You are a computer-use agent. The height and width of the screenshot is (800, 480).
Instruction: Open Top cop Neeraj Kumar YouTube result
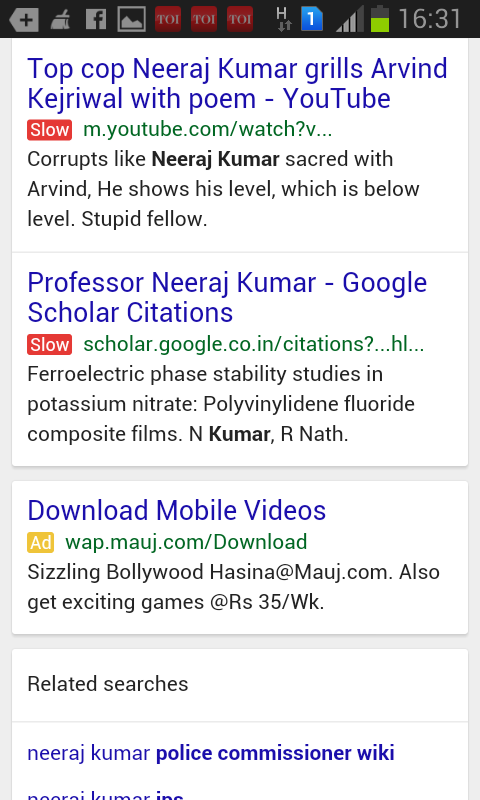click(237, 83)
